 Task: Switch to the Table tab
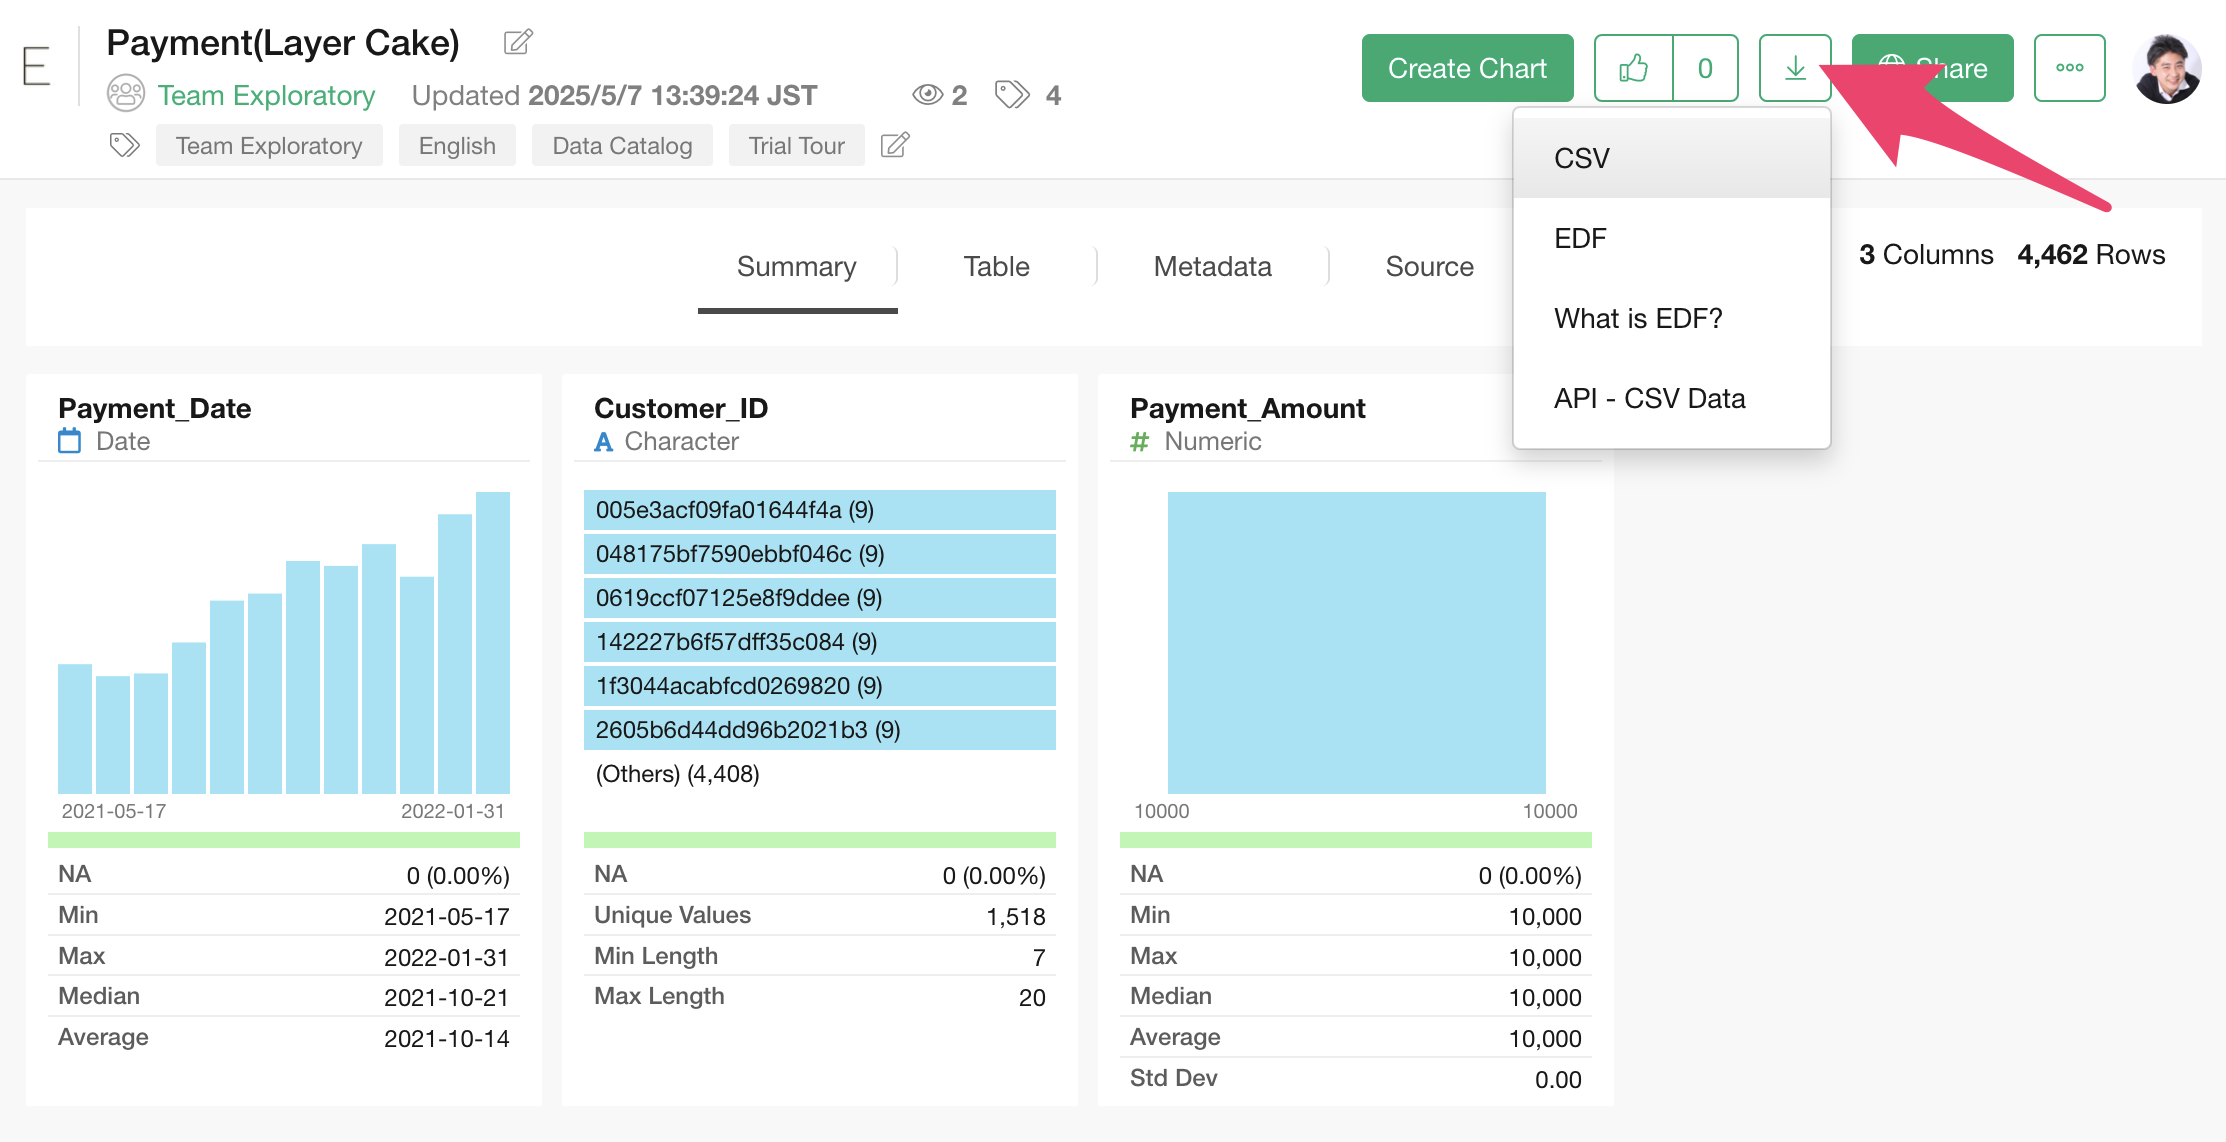pos(996,266)
